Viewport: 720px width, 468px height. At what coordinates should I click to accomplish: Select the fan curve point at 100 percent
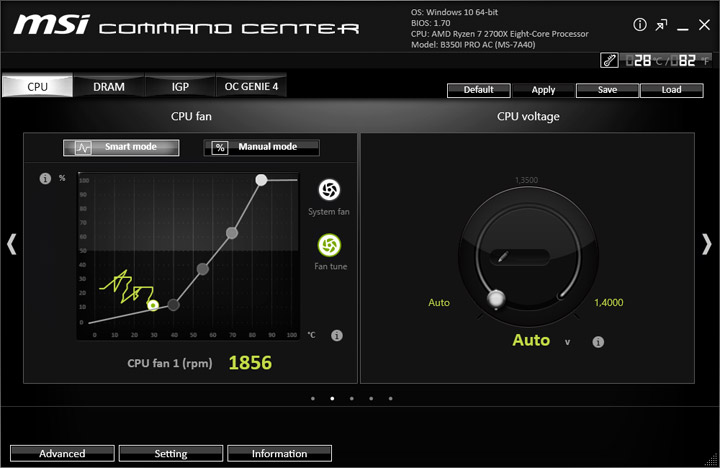coord(261,180)
